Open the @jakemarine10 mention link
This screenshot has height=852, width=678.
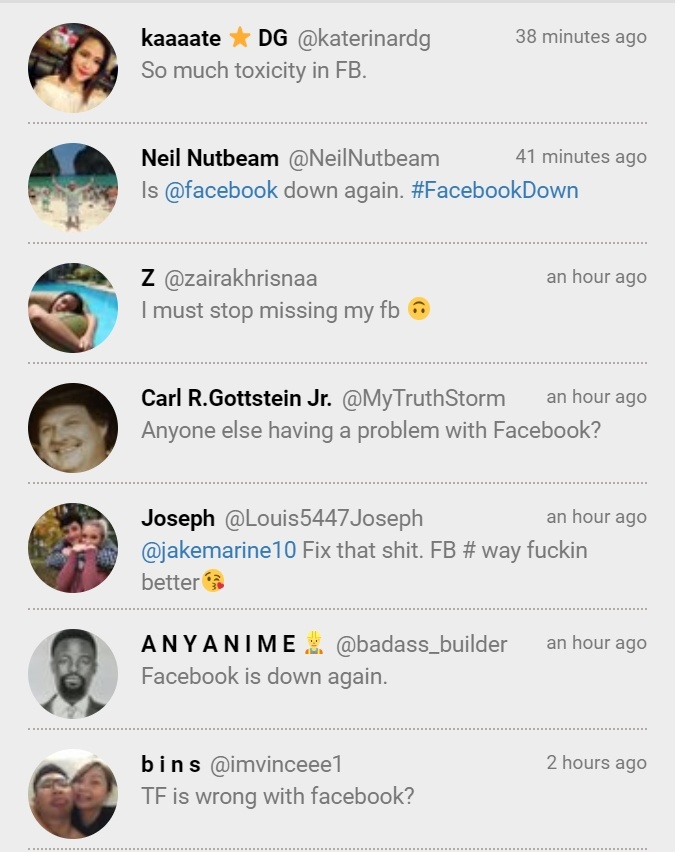[x=218, y=550]
